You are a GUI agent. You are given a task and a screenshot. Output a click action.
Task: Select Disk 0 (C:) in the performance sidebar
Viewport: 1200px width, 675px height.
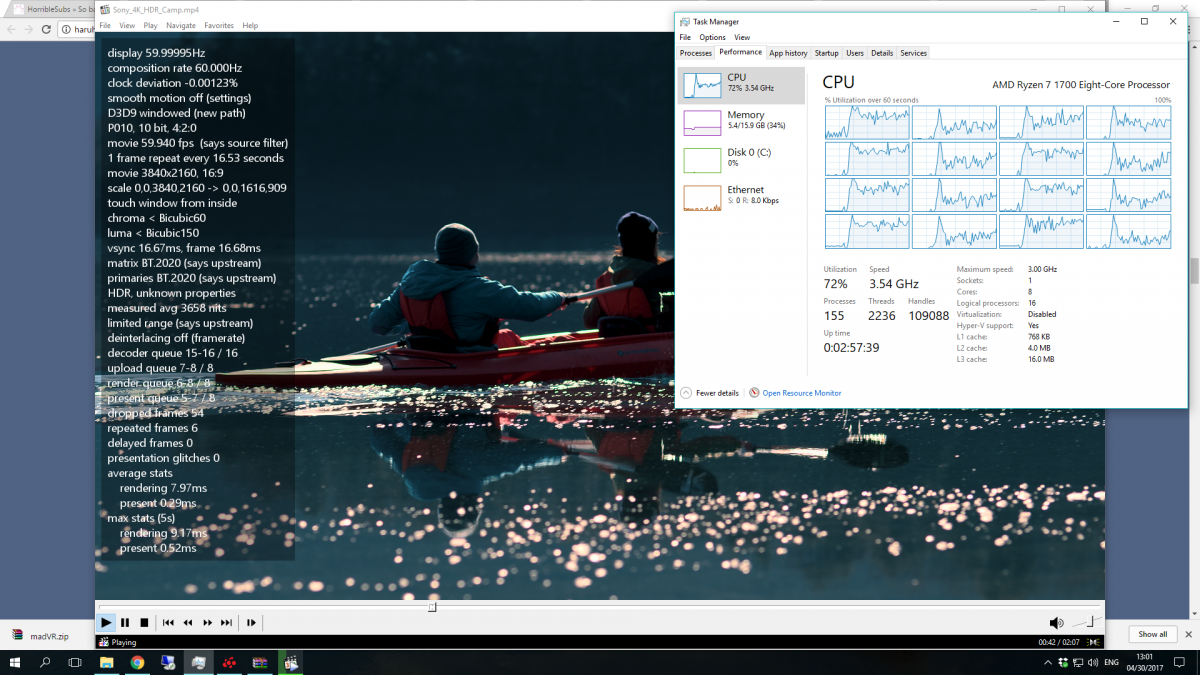741,159
